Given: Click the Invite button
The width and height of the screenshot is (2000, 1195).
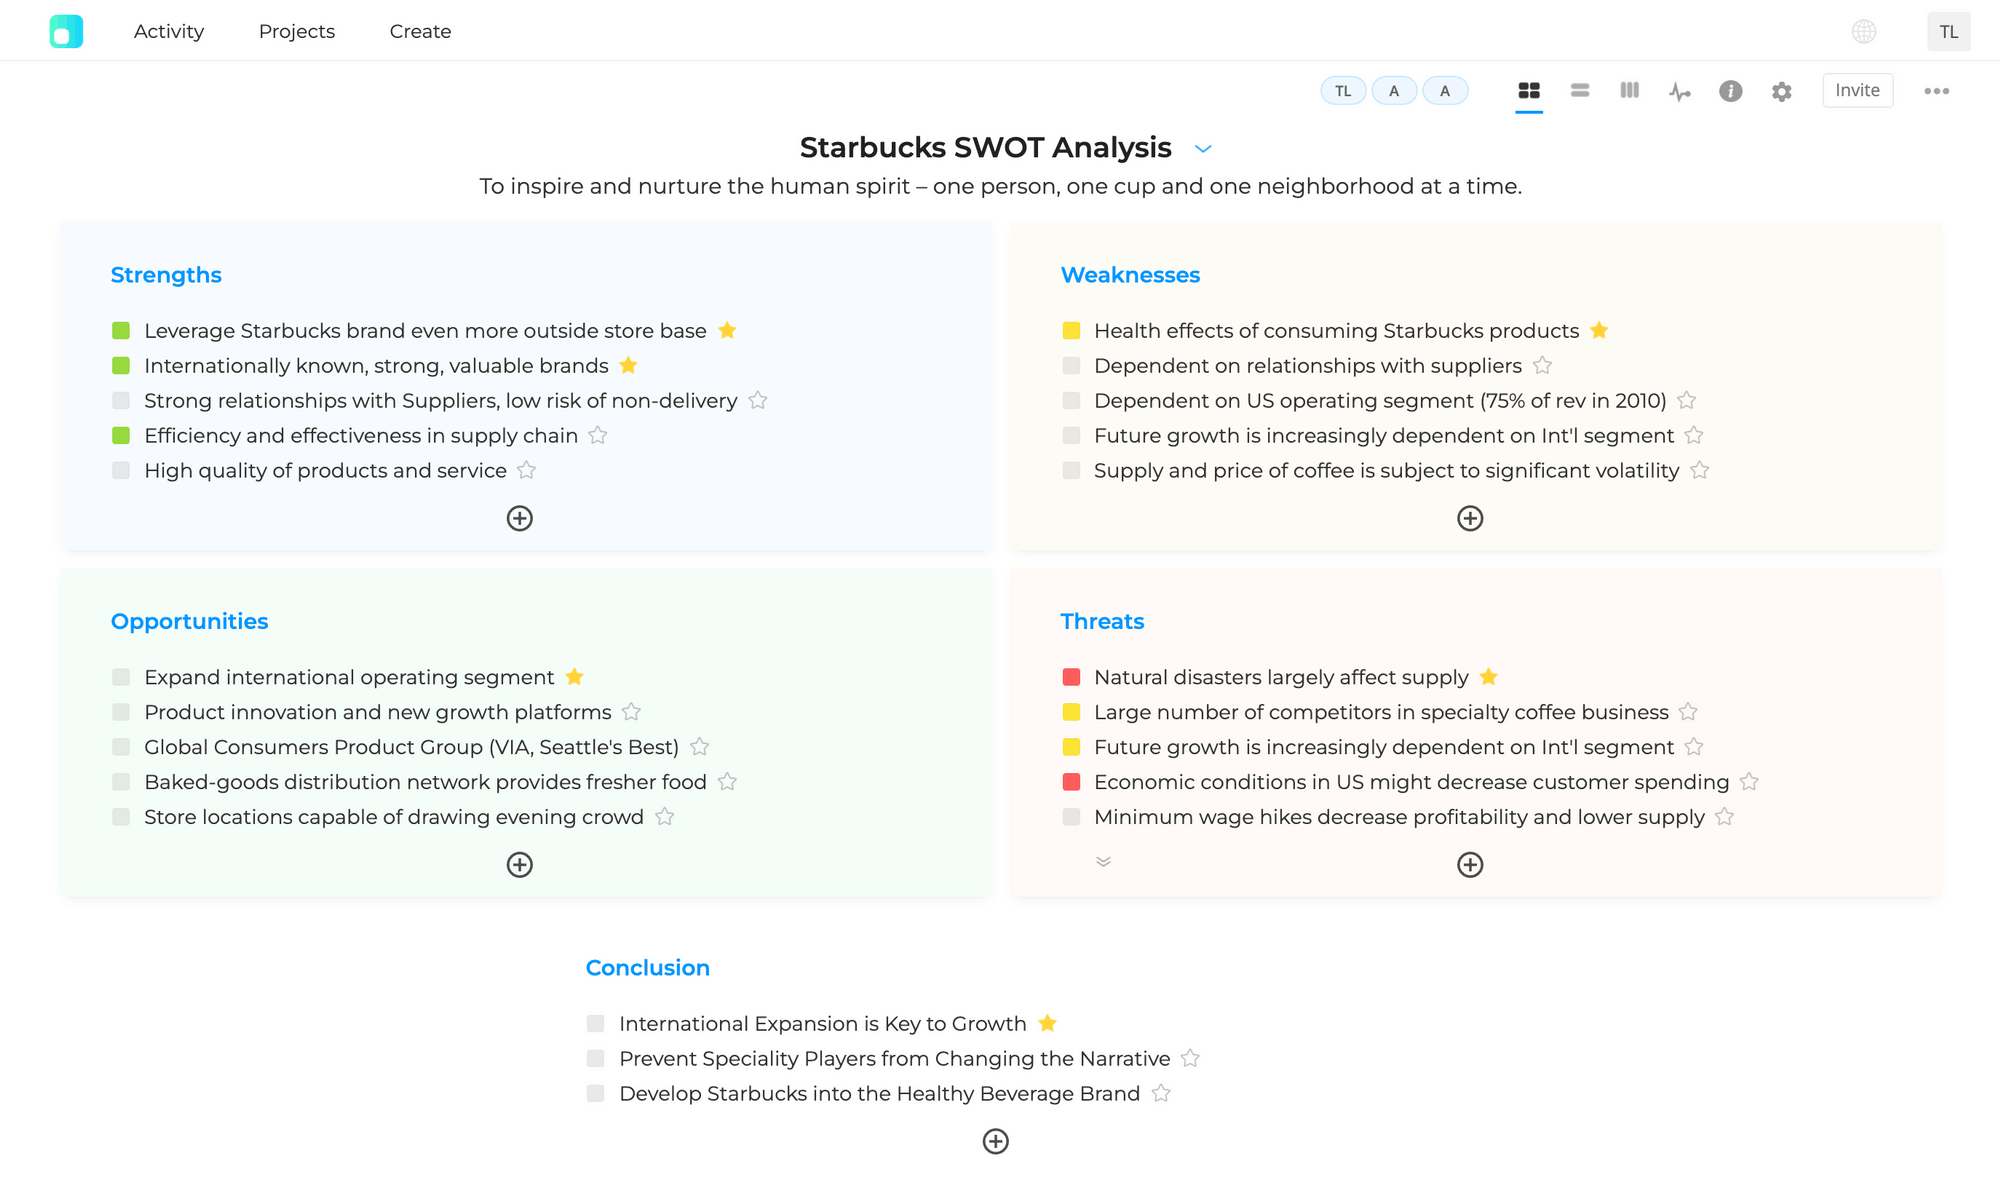Looking at the screenshot, I should (x=1857, y=90).
